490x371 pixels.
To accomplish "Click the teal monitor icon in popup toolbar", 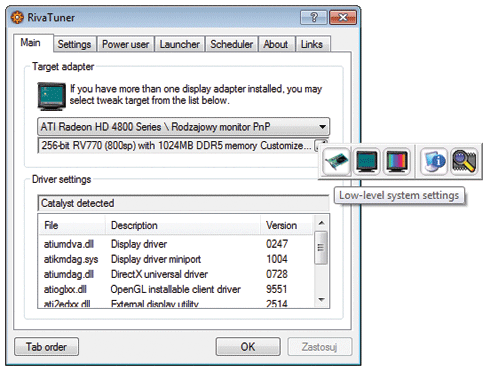I will point(366,162).
